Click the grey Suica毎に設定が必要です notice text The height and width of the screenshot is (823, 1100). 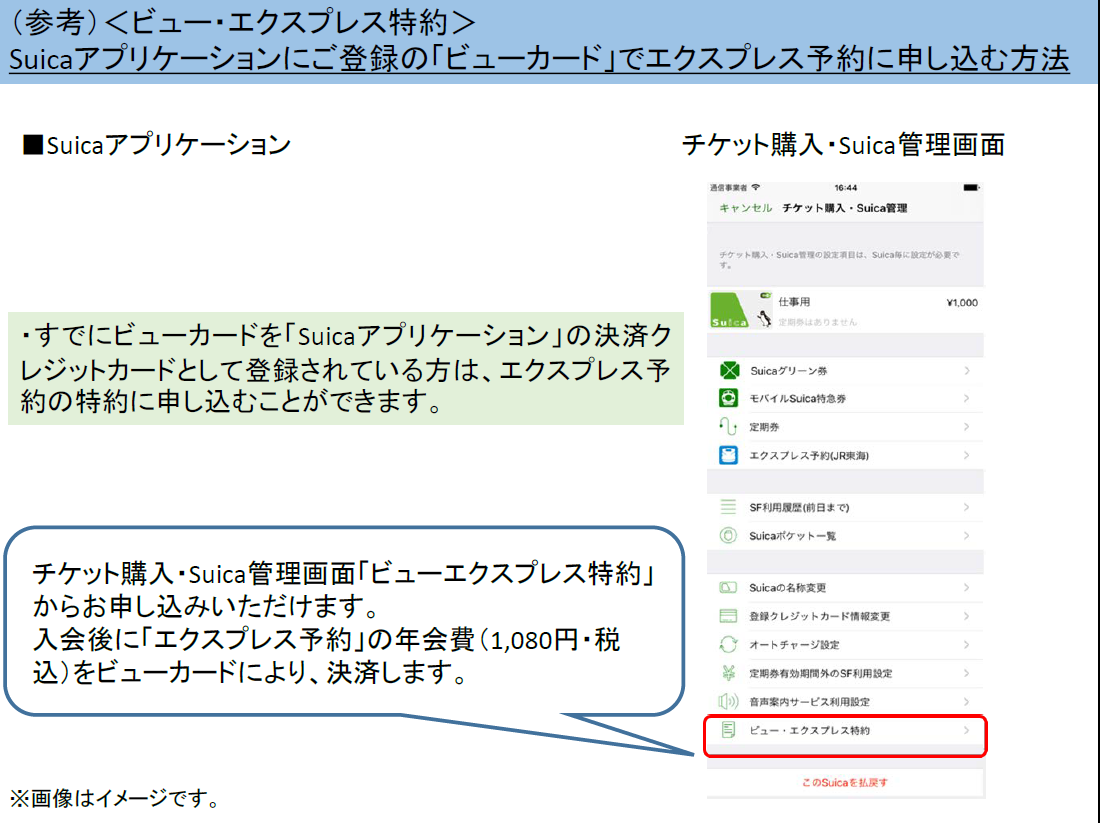(x=839, y=259)
